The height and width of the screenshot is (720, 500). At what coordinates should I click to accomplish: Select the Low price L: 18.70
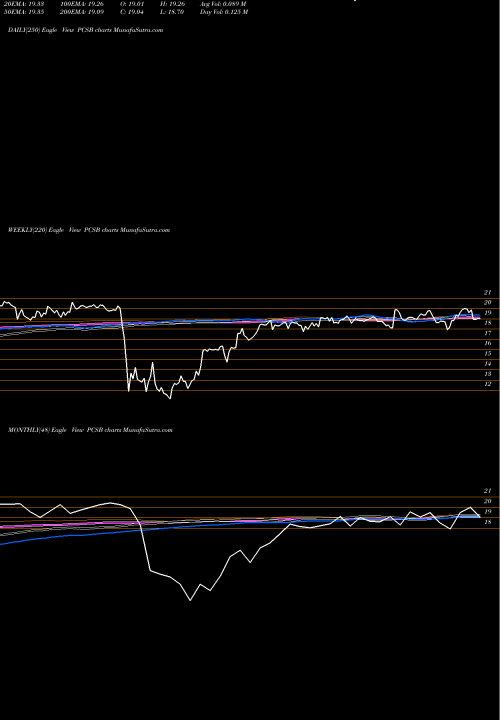[172, 12]
